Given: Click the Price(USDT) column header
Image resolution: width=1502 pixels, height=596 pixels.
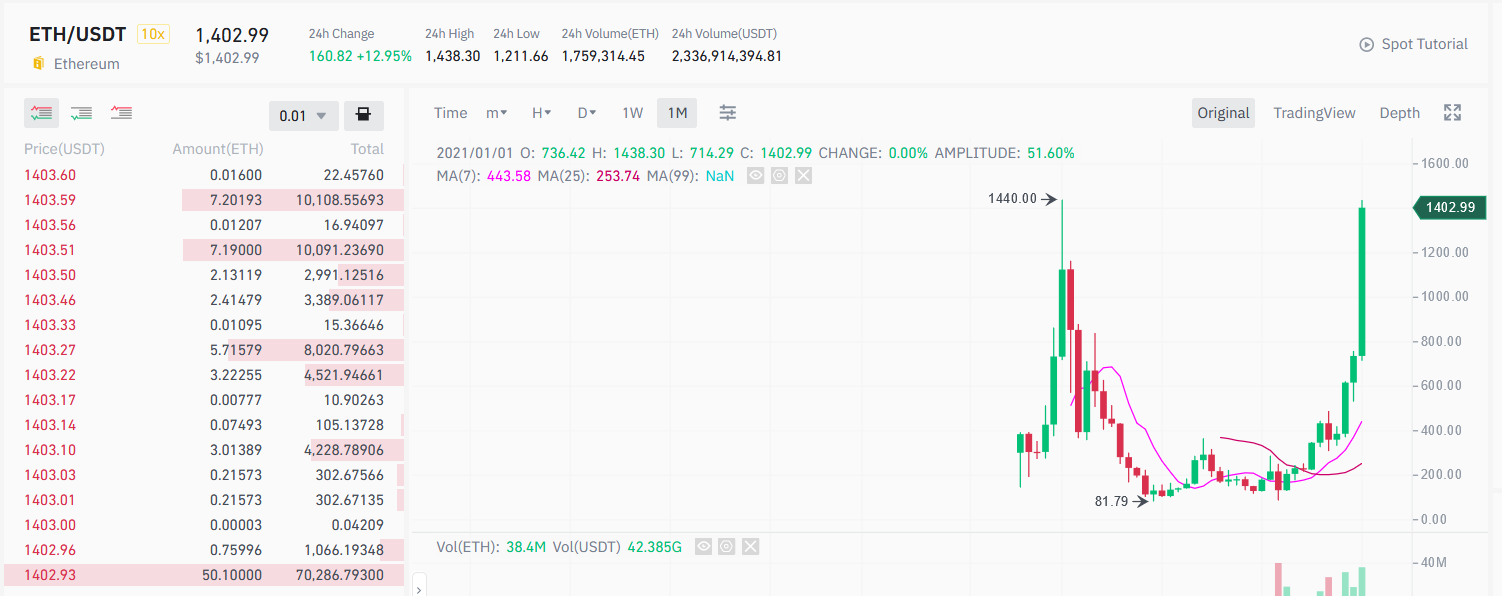Looking at the screenshot, I should (64, 149).
